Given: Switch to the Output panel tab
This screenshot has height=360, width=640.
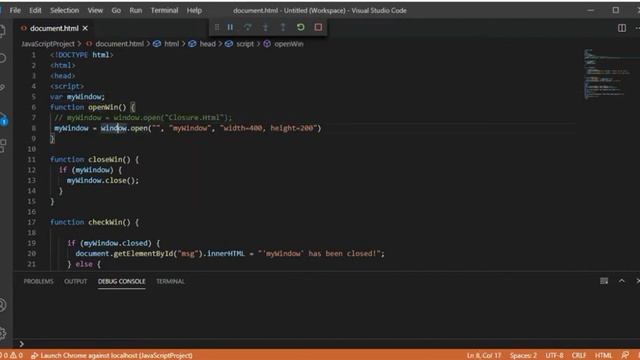Looking at the screenshot, I should coord(76,281).
